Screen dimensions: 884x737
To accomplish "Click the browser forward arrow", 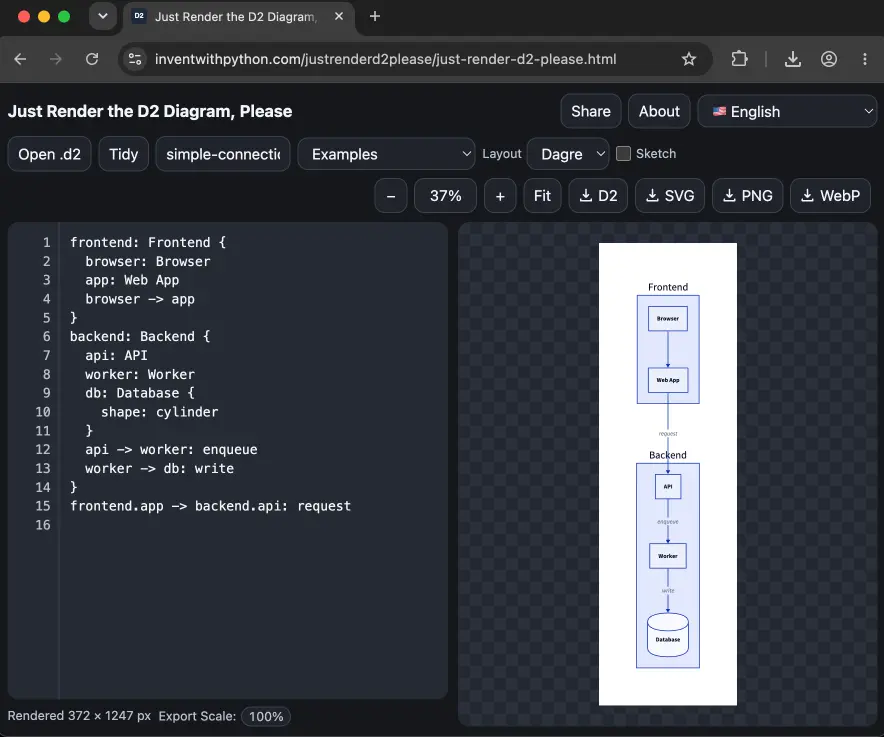I will [55, 59].
